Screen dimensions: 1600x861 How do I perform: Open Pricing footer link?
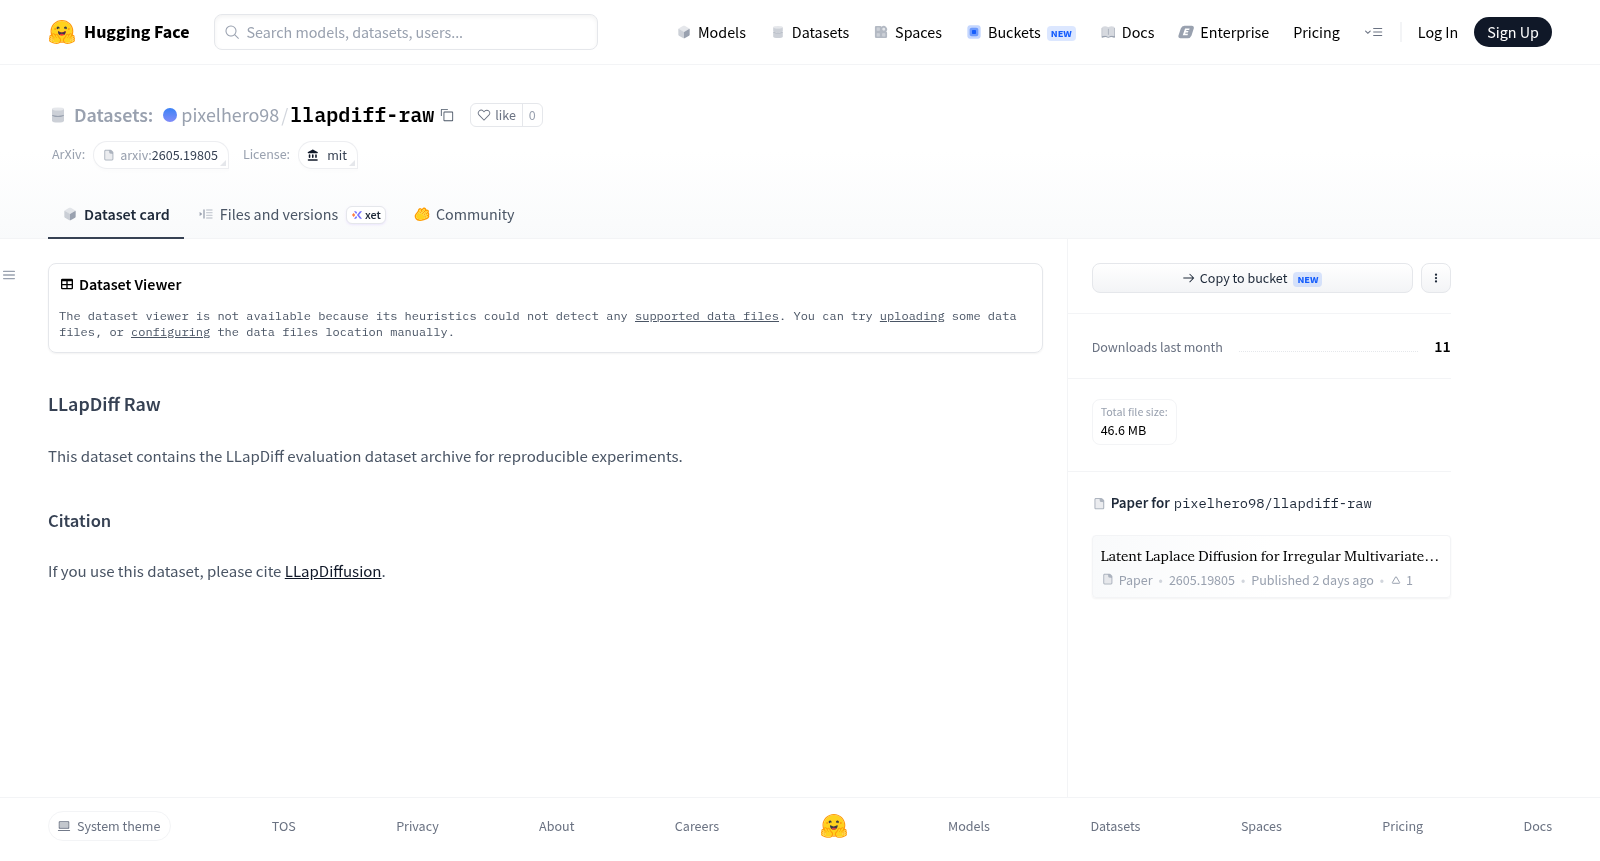point(1402,826)
